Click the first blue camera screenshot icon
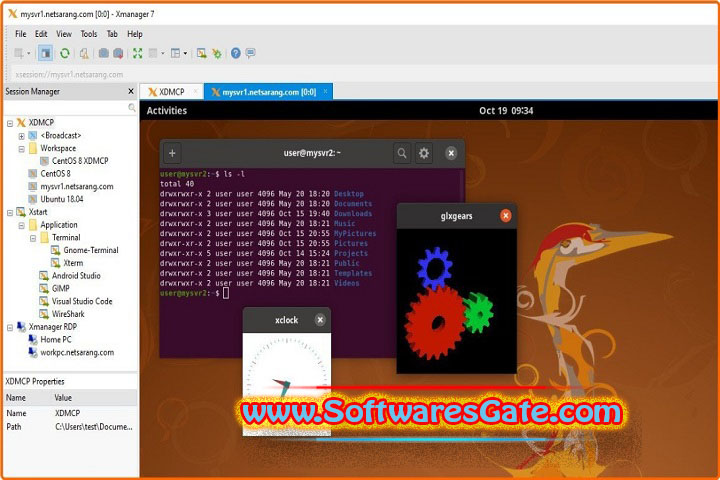The image size is (720, 480). click(103, 53)
